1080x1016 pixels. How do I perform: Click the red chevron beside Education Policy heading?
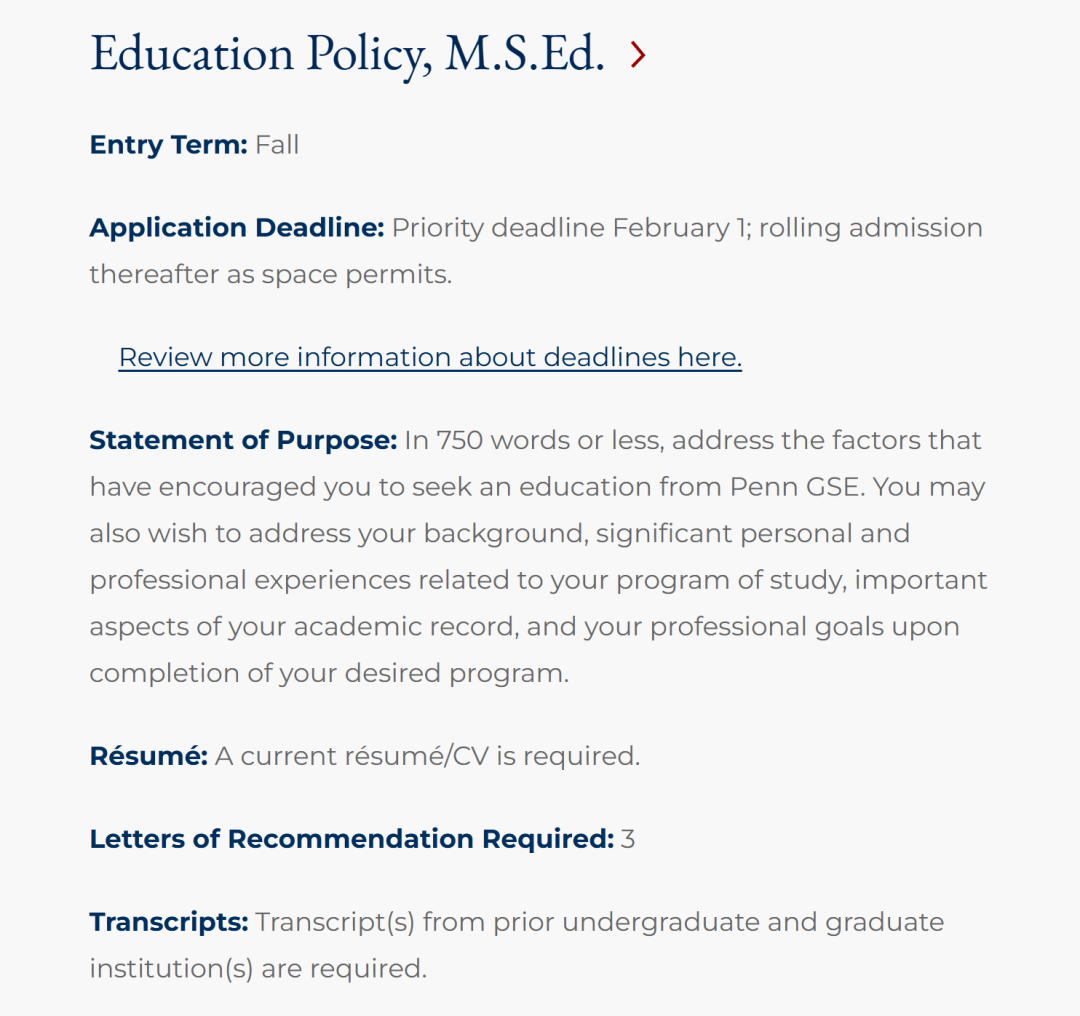point(638,56)
